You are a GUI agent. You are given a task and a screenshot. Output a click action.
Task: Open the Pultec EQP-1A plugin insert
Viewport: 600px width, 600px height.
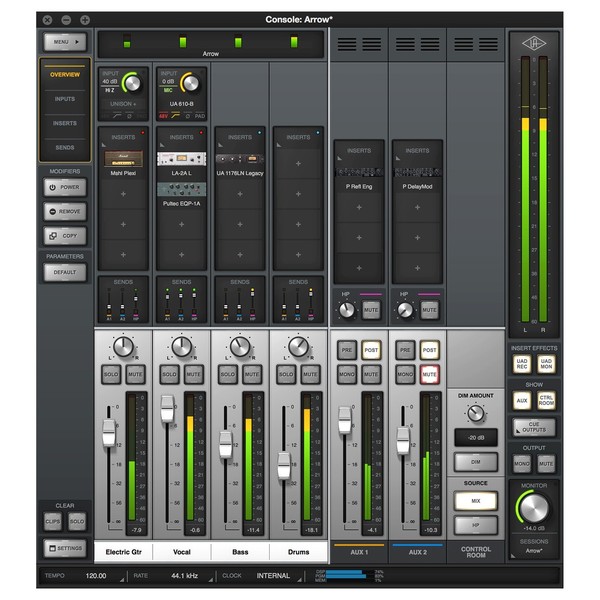pos(181,189)
